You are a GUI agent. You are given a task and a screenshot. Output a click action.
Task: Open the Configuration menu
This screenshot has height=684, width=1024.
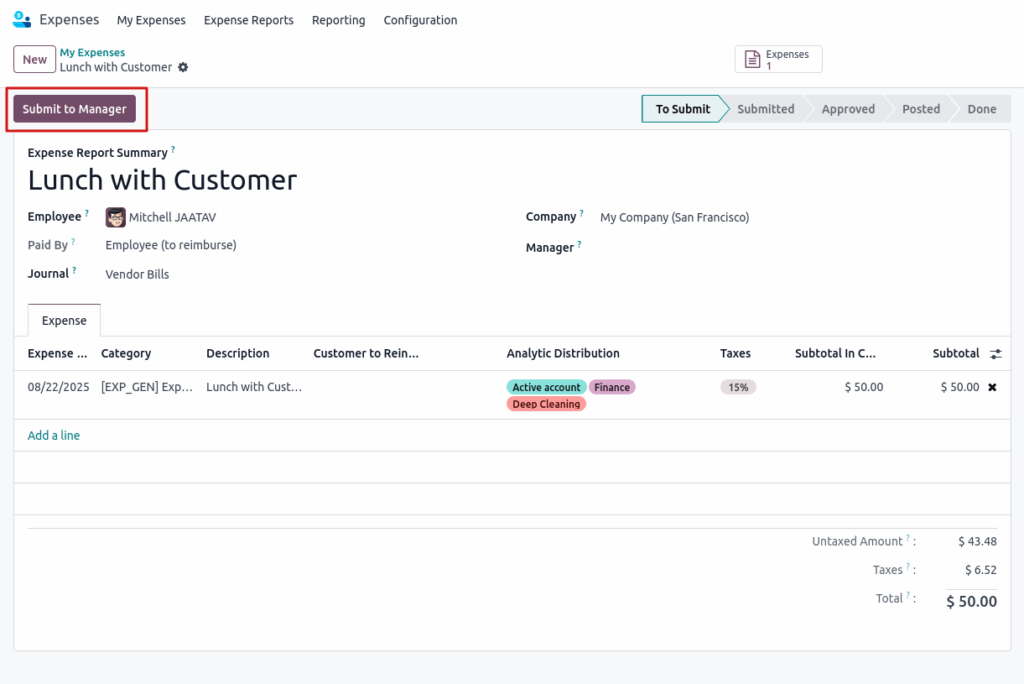click(x=420, y=20)
